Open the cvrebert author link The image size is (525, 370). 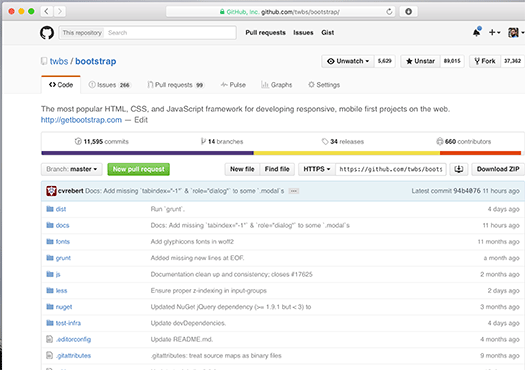[71, 191]
